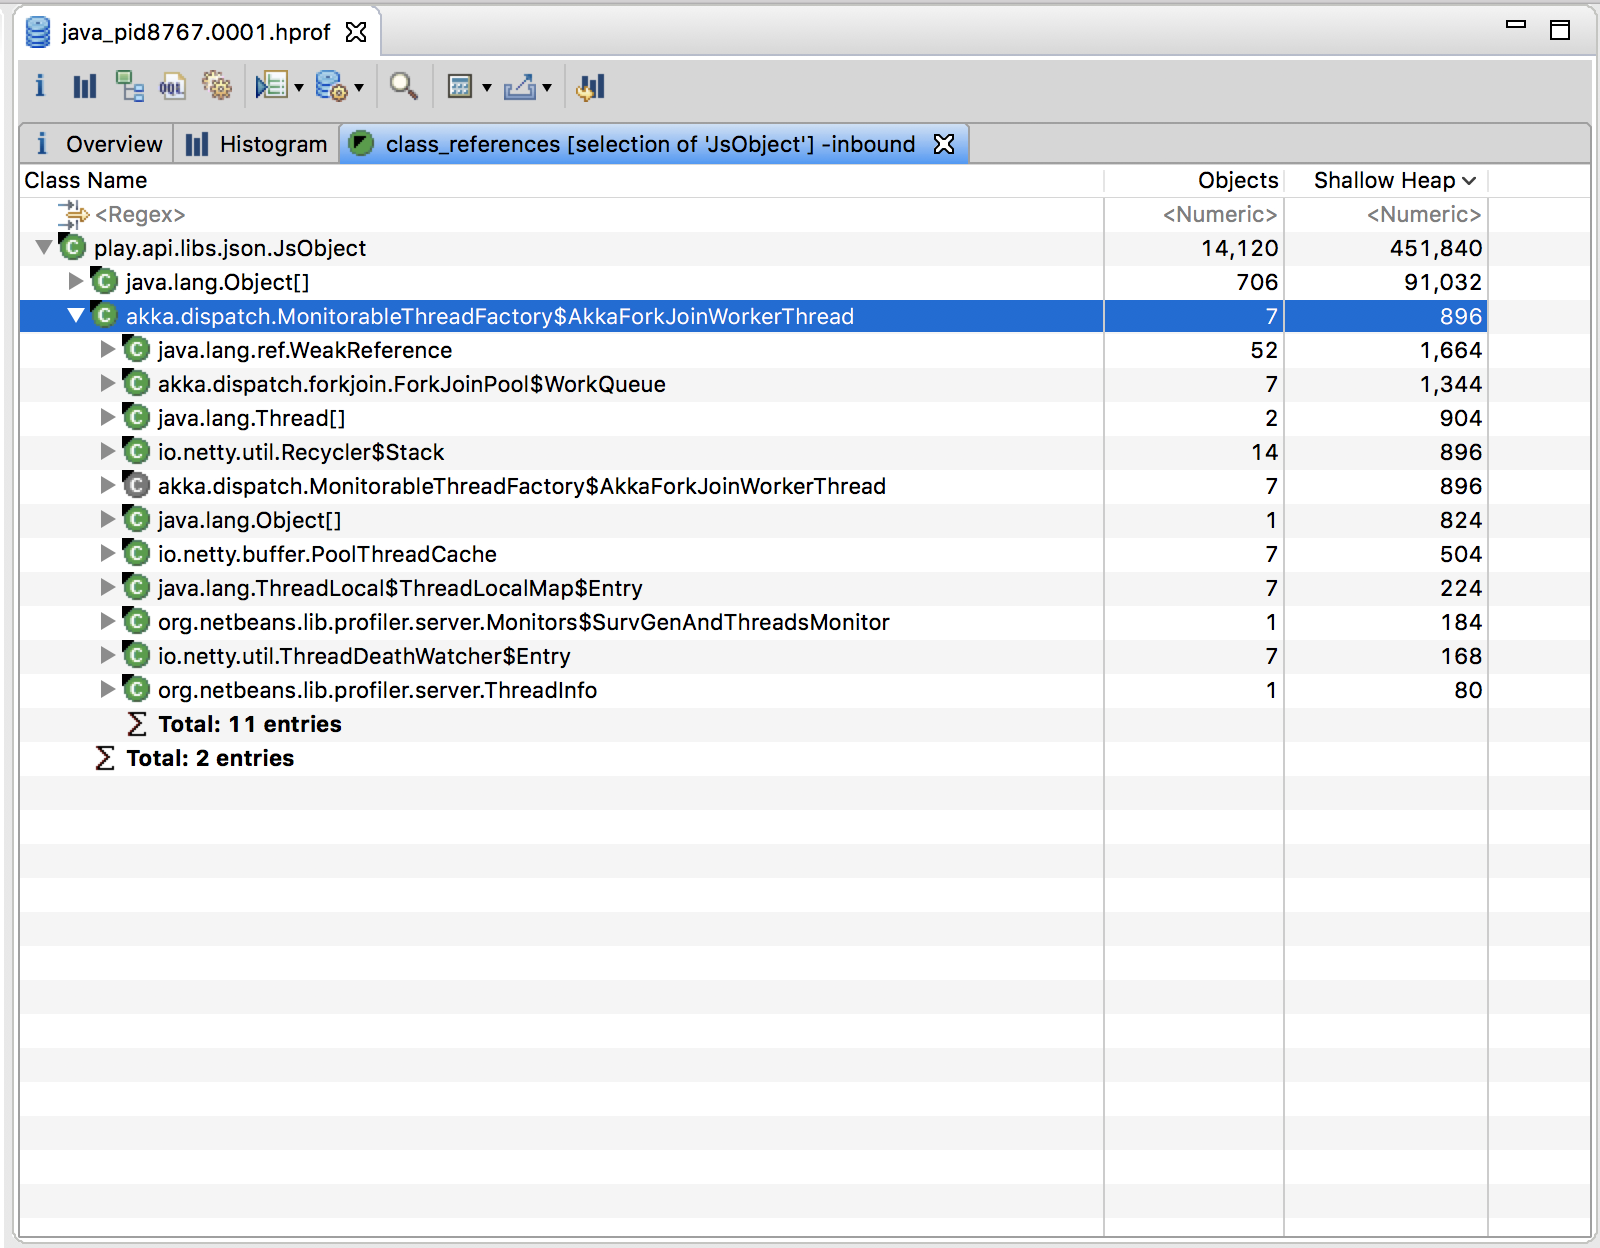This screenshot has height=1248, width=1600.
Task: Click the 1,664 shallow heap cell
Action: 1450,350
